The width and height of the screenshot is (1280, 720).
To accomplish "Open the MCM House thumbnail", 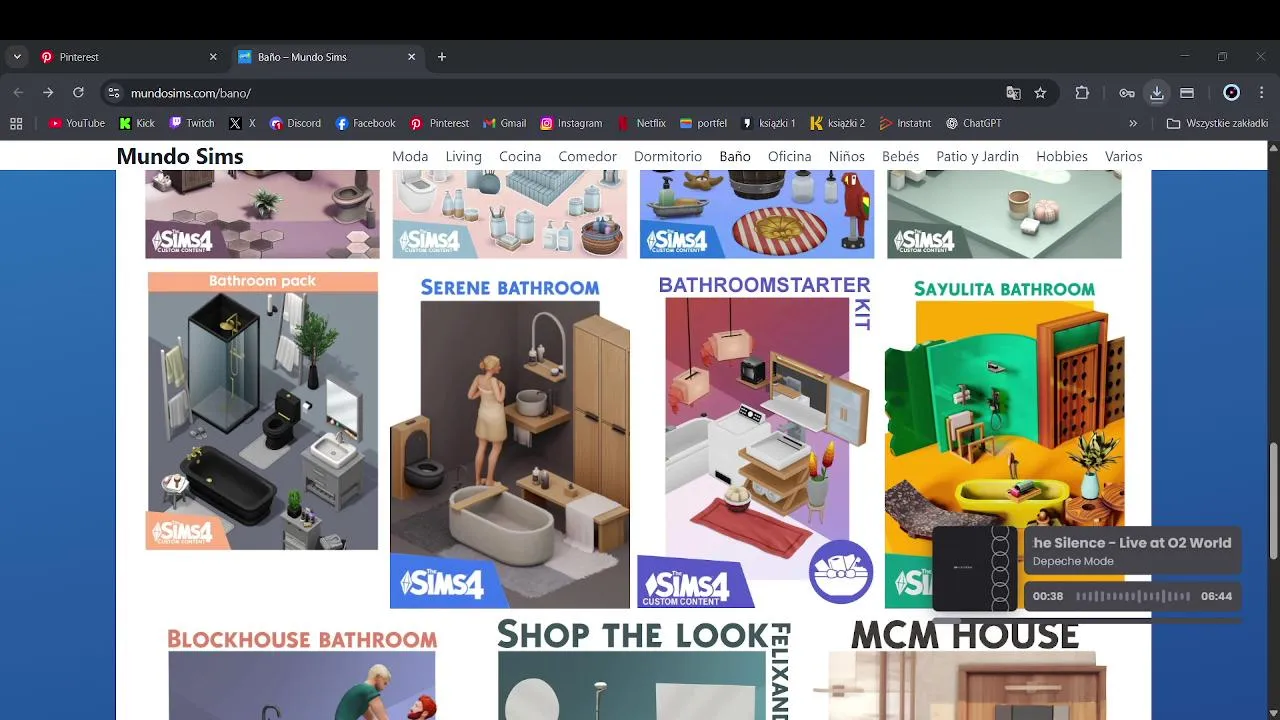I will [964, 669].
